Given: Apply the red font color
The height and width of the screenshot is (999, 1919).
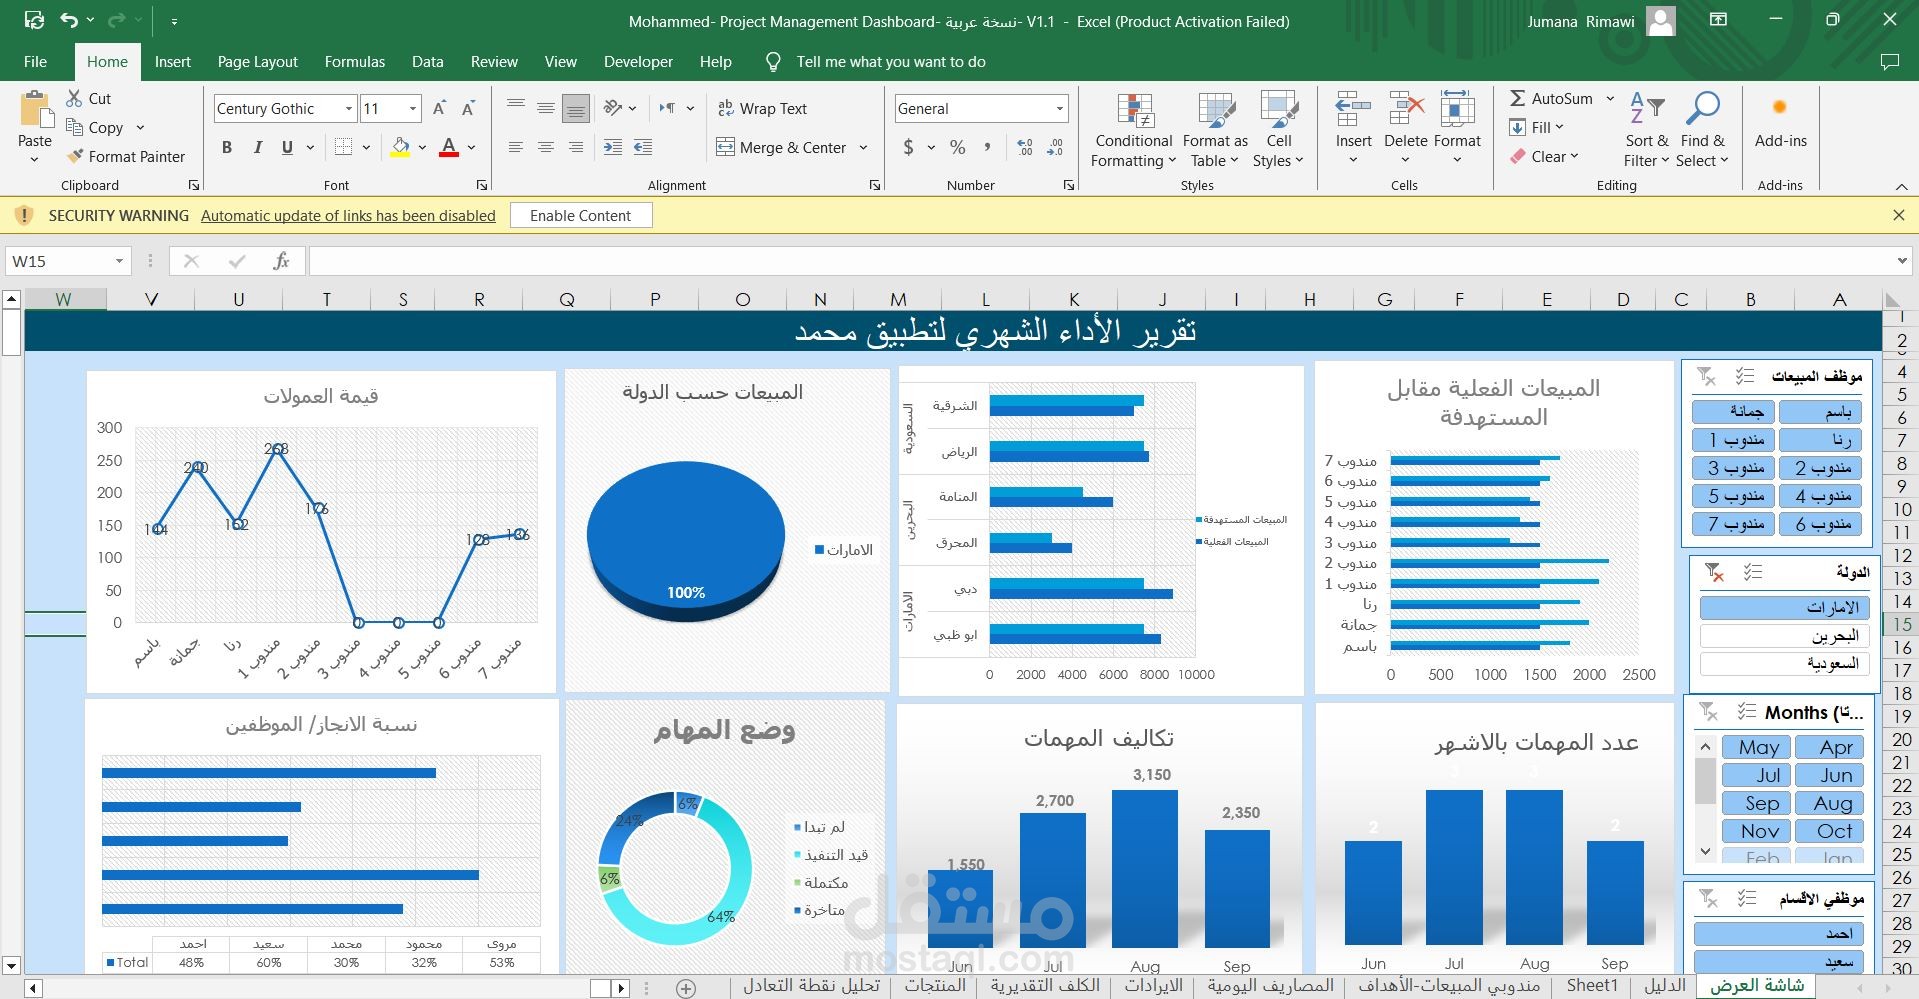Looking at the screenshot, I should 449,147.
